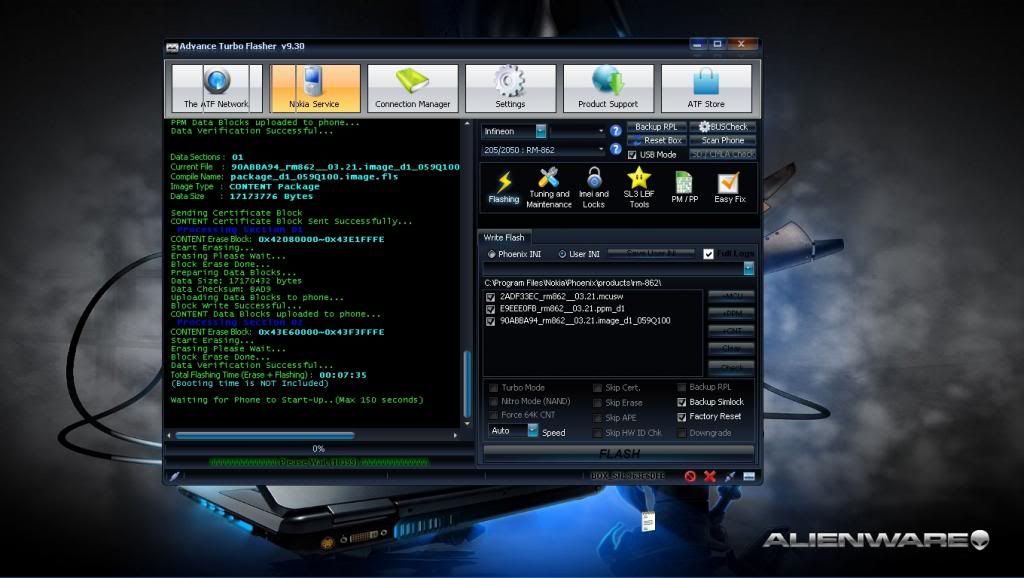
Task: Click the Easy Fix icon
Action: [x=729, y=187]
